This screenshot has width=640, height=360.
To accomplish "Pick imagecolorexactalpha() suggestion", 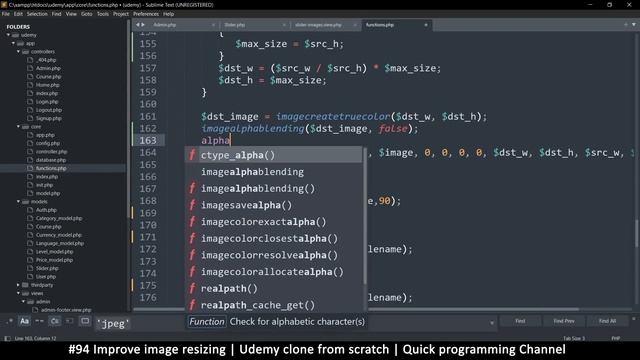I will click(x=273, y=222).
